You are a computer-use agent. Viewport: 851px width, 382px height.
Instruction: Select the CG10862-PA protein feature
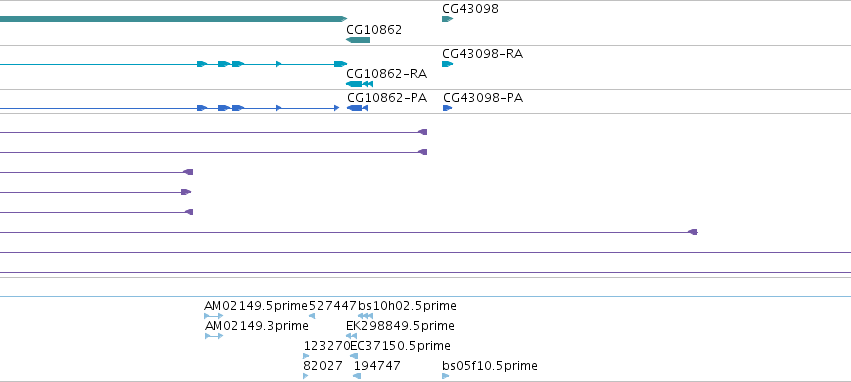358,108
